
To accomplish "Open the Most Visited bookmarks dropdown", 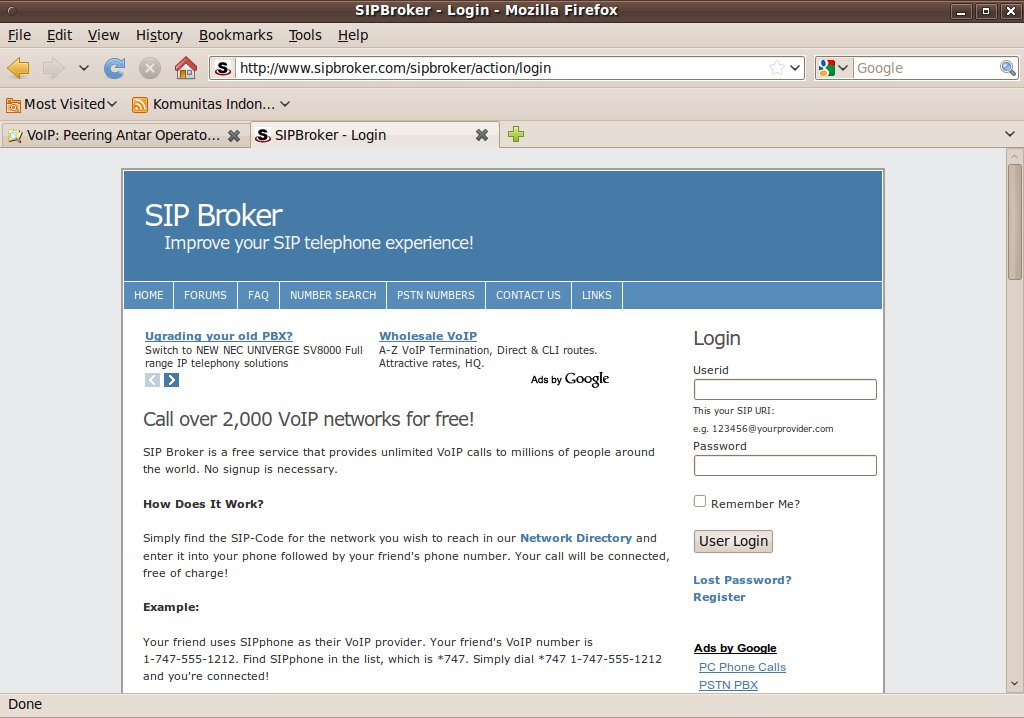I will click(x=62, y=104).
